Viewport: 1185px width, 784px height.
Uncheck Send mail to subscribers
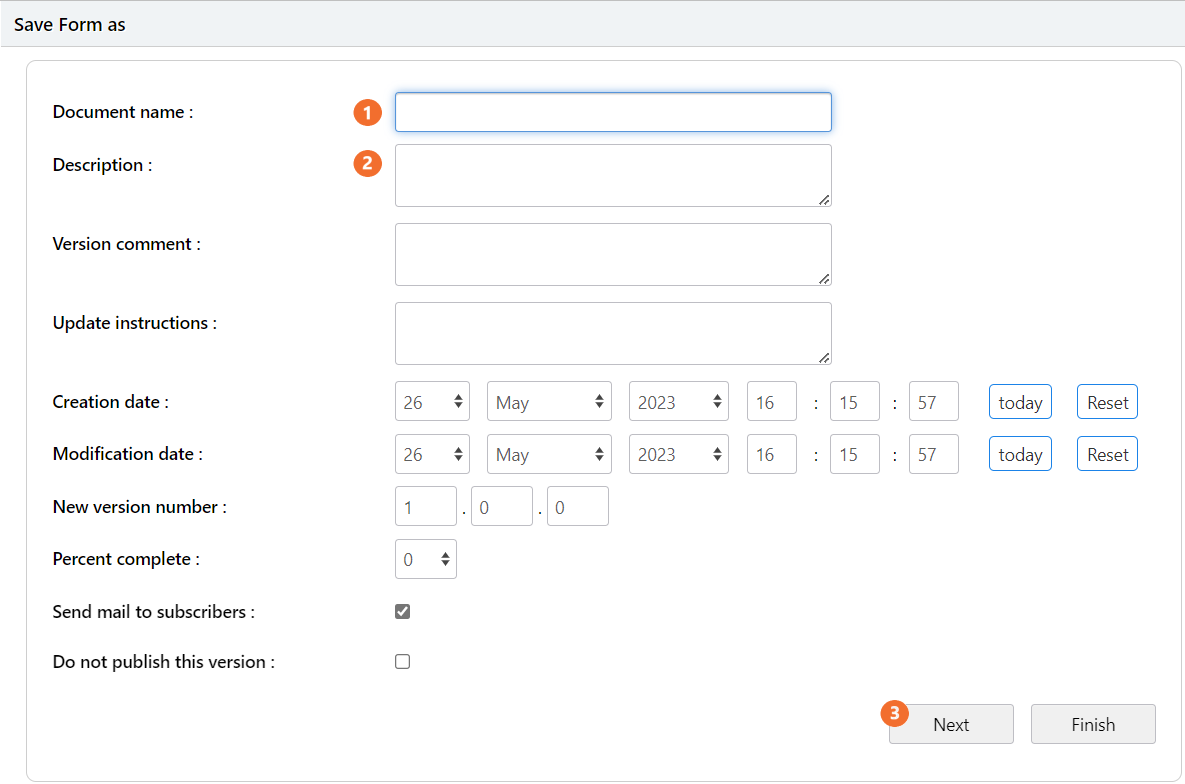pyautogui.click(x=402, y=611)
